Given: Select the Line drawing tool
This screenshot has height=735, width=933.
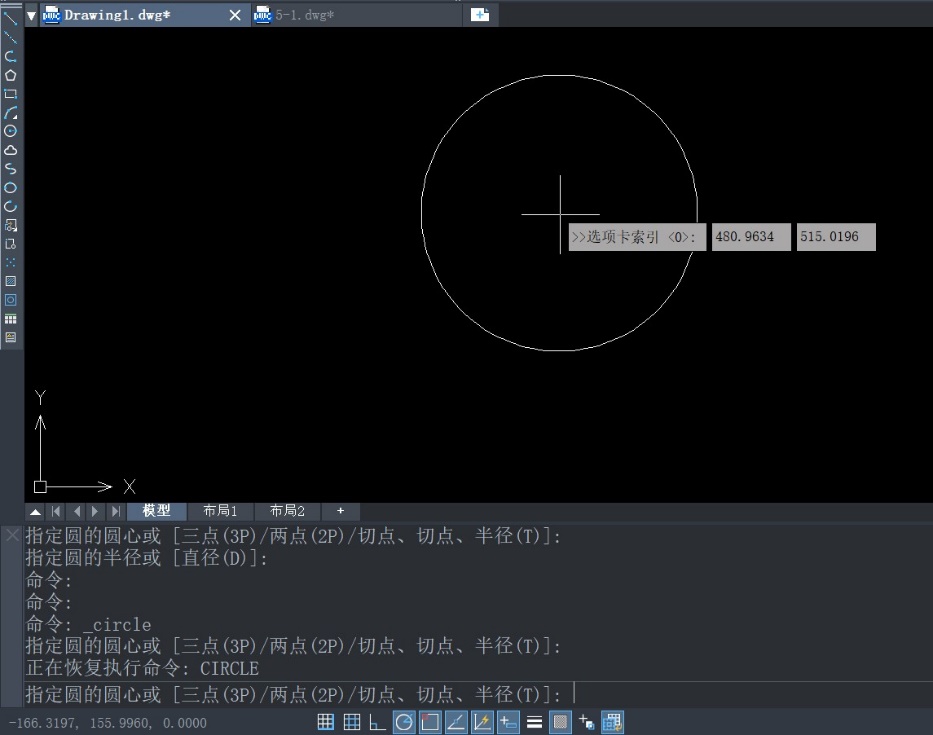Looking at the screenshot, I should coord(11,18).
